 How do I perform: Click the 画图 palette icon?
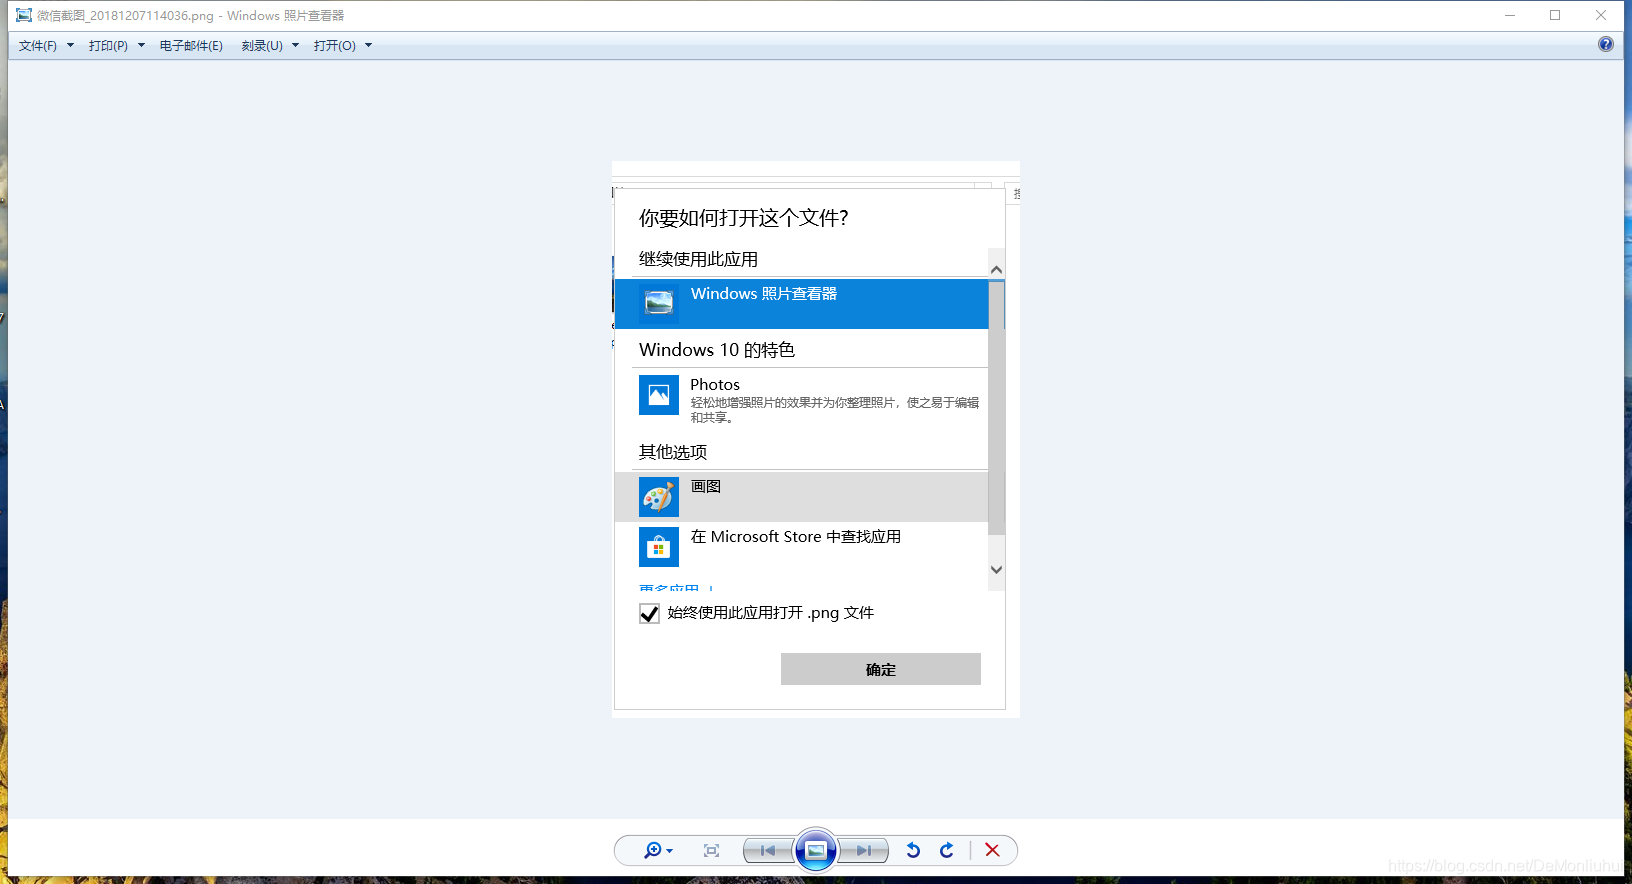pos(659,497)
